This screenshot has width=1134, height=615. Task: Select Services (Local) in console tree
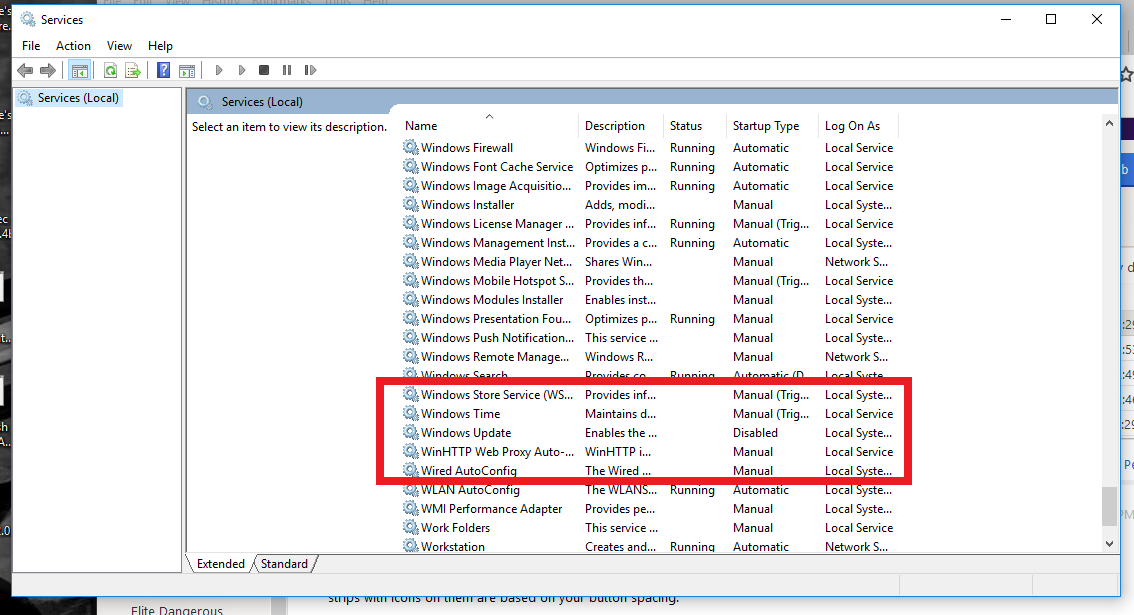pyautogui.click(x=70, y=98)
